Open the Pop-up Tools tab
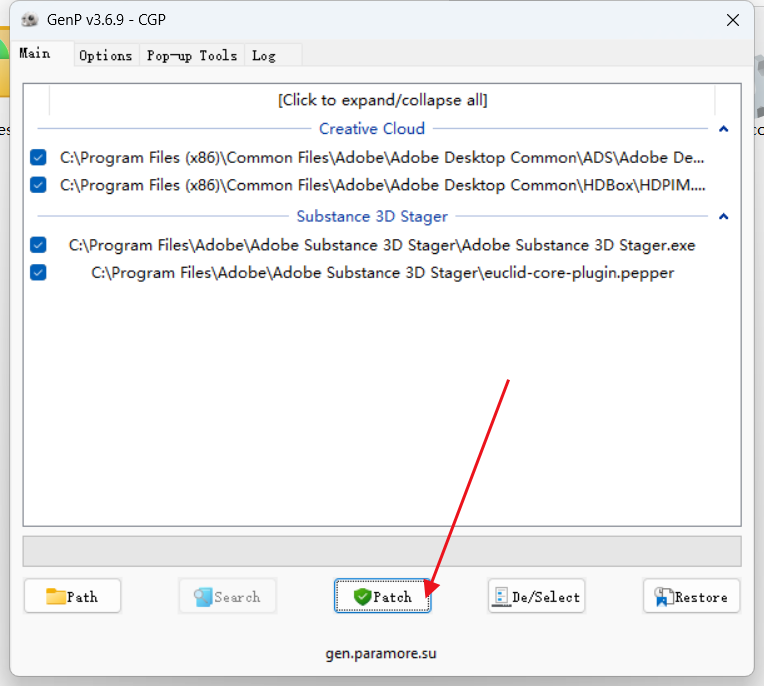This screenshot has width=764, height=686. (x=192, y=56)
